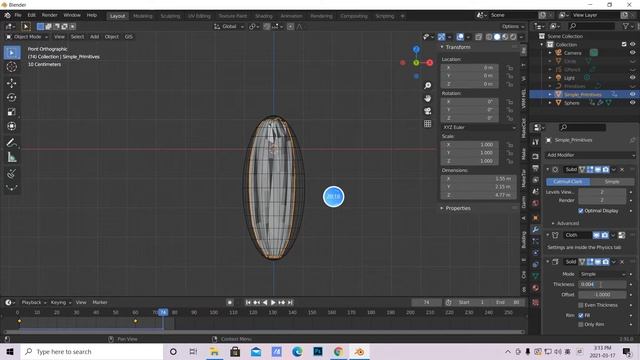Open the File menu

[18, 15]
